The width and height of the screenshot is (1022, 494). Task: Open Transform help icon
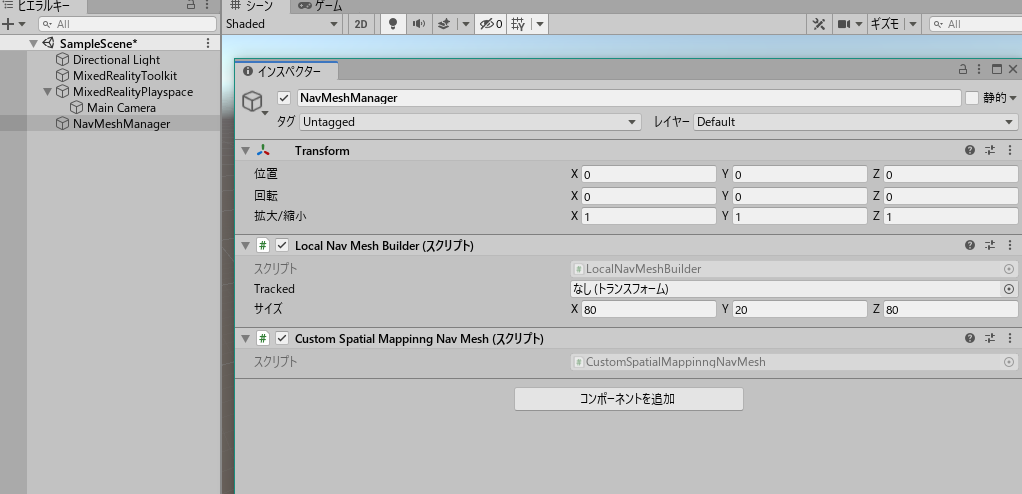970,151
